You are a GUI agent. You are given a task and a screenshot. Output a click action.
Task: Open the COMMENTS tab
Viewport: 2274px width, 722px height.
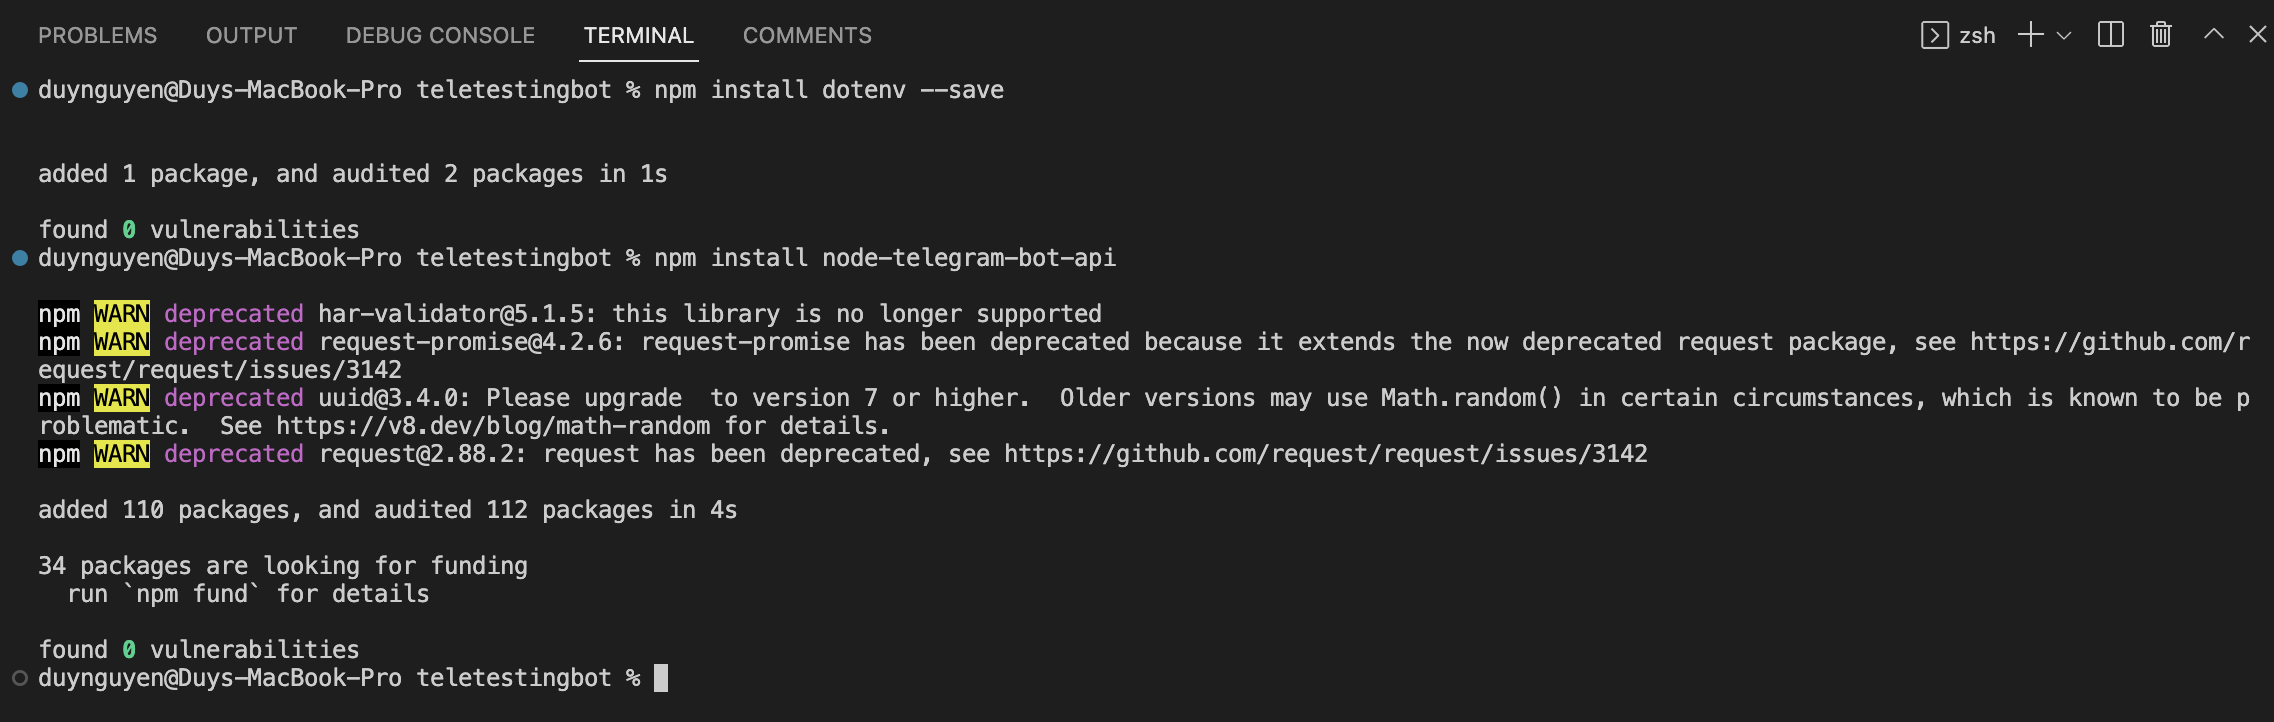click(807, 36)
